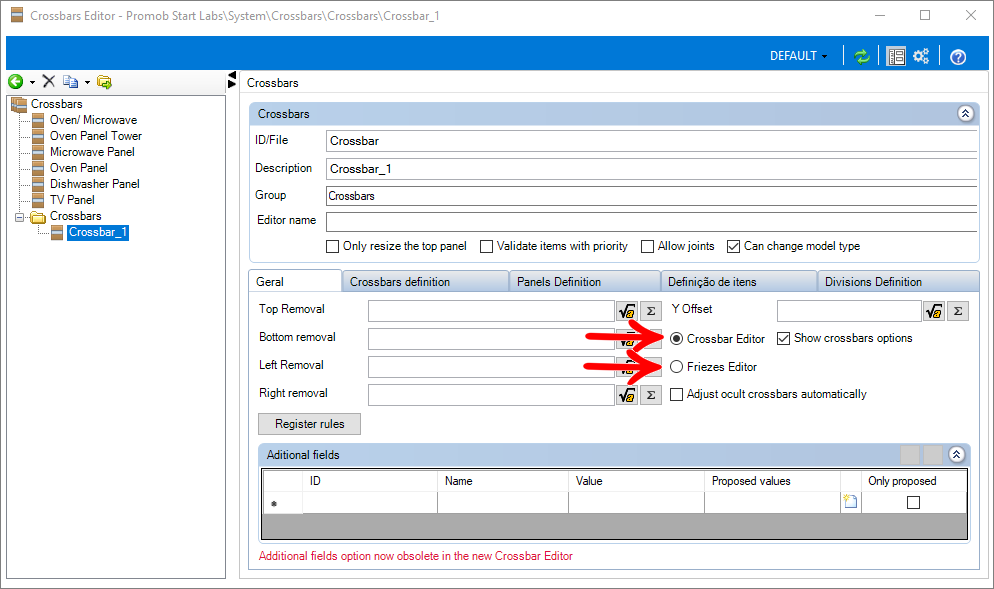
Task: Collapse the Crossbars folder node
Action: tap(20, 217)
